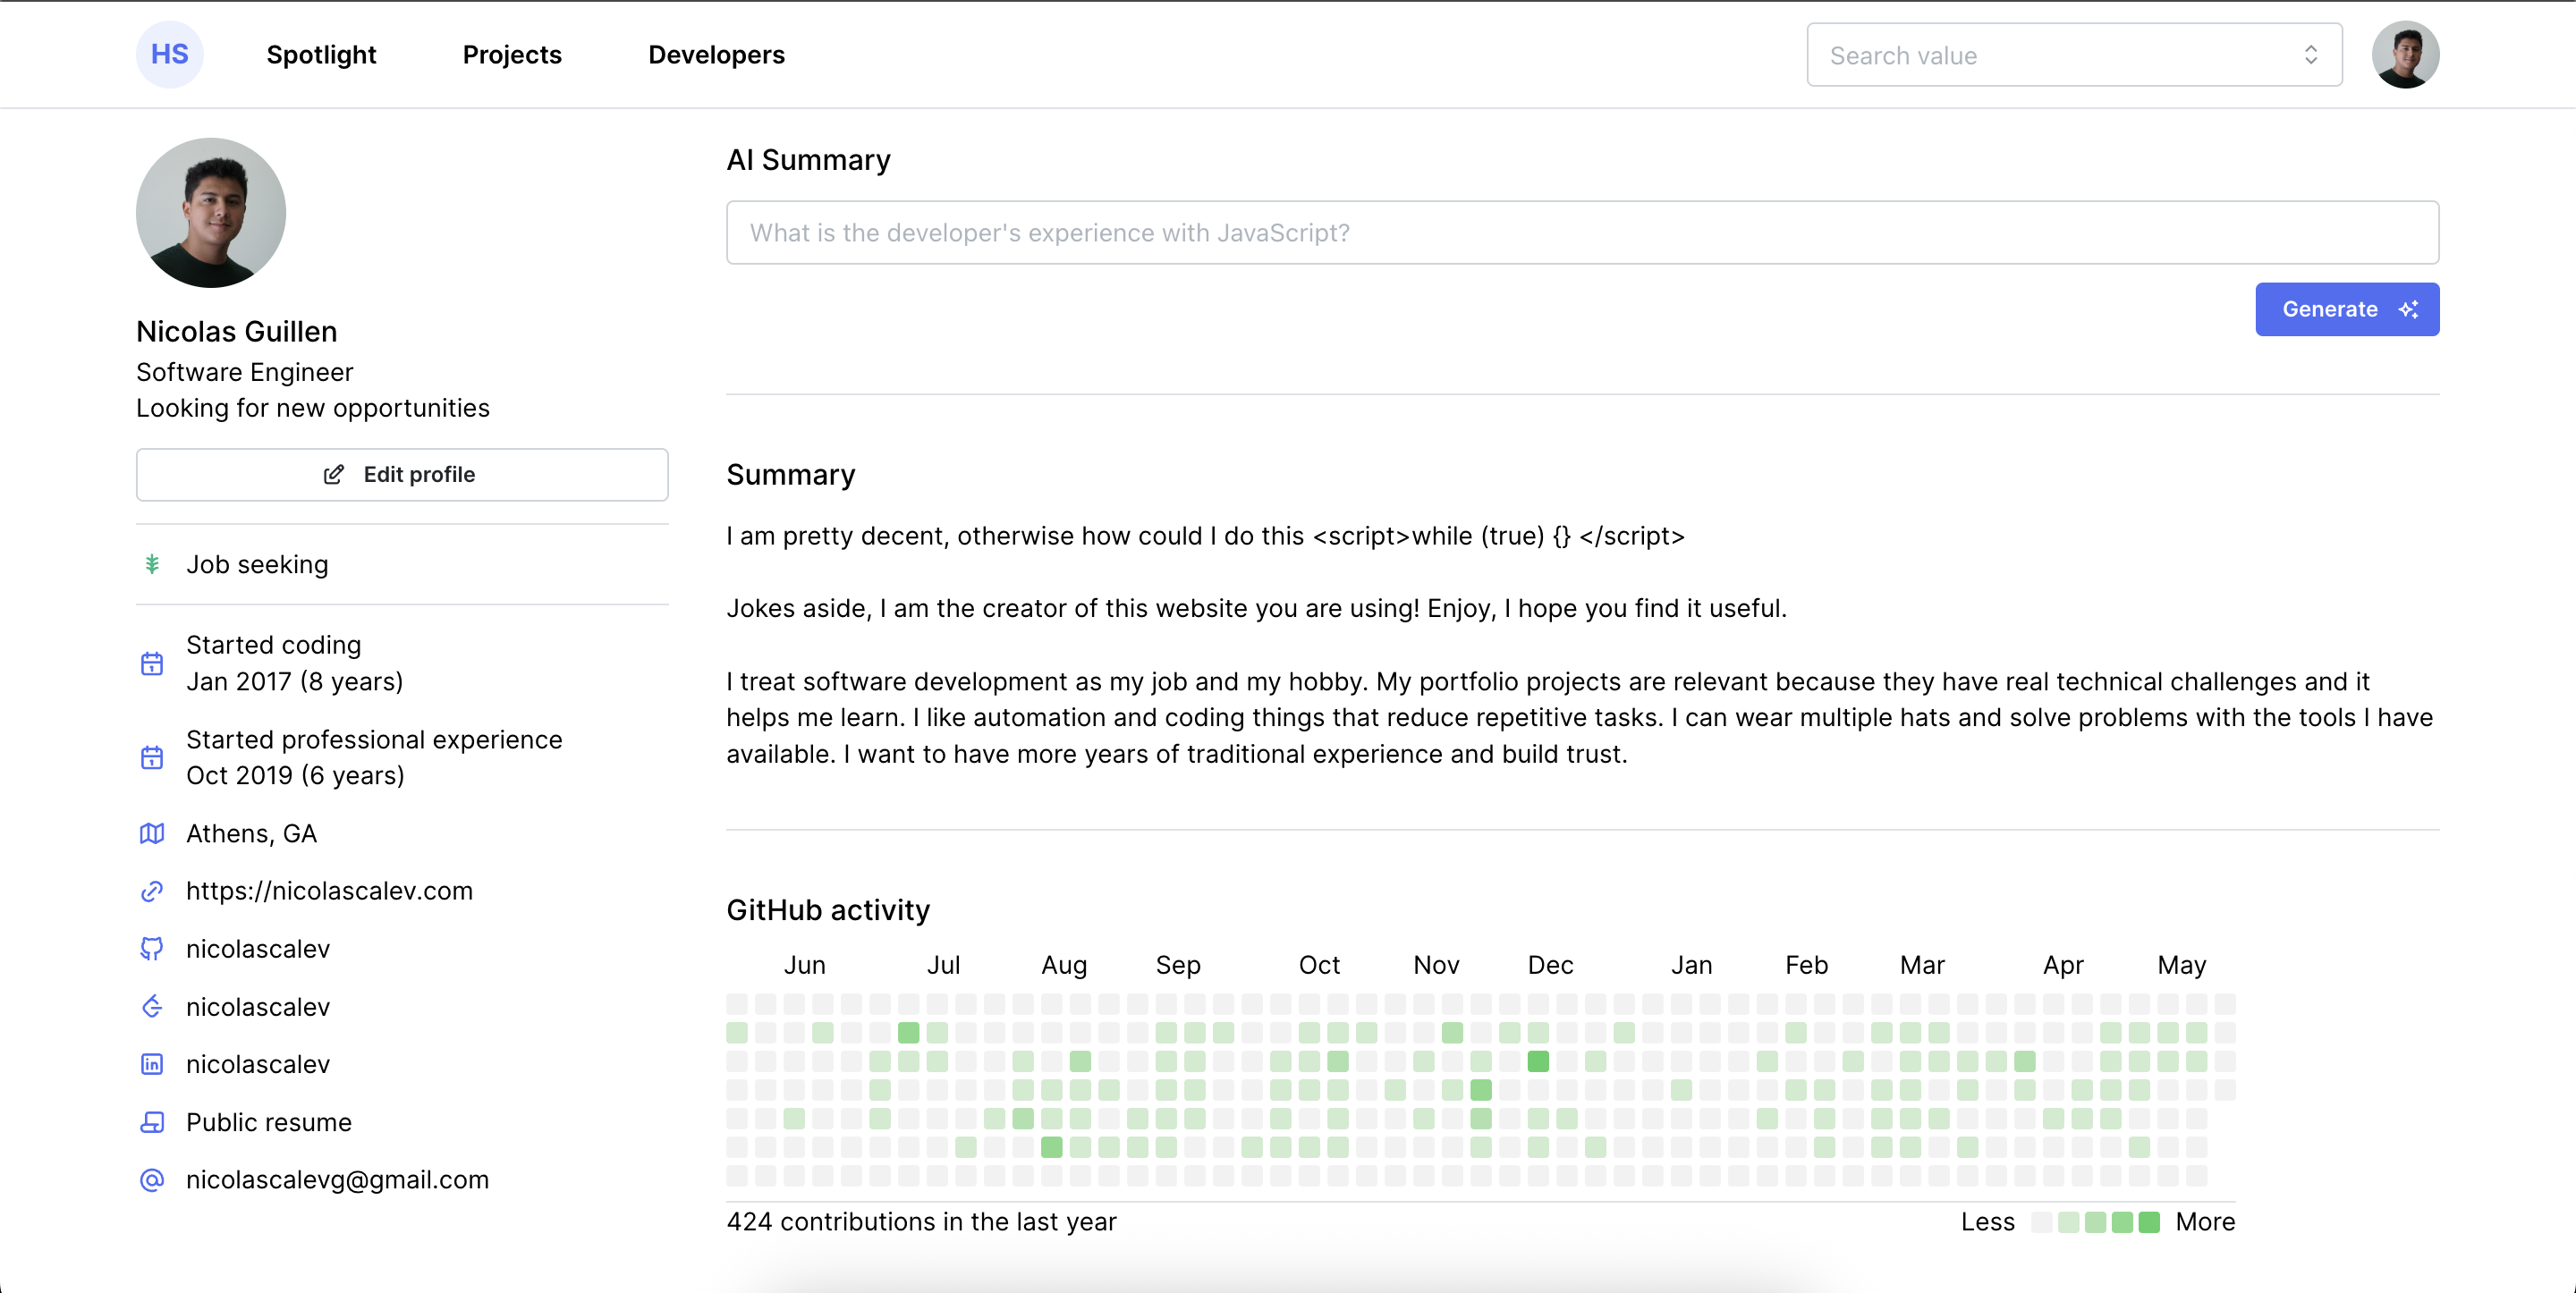This screenshot has height=1293, width=2576.
Task: Click the Dec month label in GitHub activity
Action: [1550, 965]
